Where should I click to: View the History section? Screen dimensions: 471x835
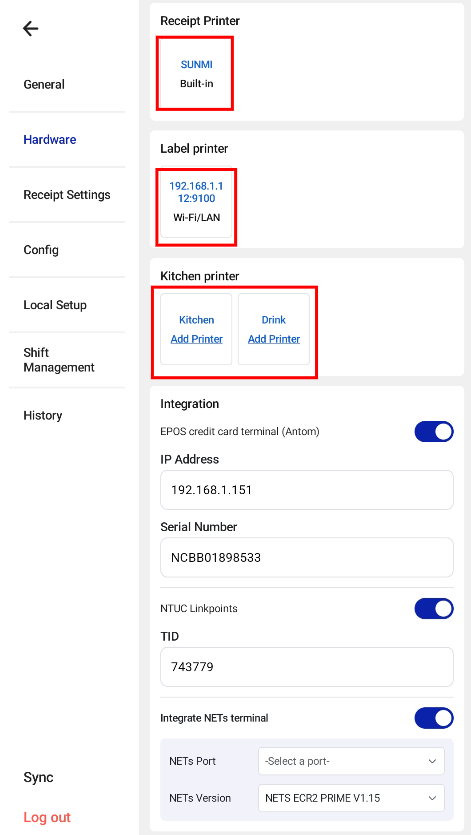pos(43,415)
